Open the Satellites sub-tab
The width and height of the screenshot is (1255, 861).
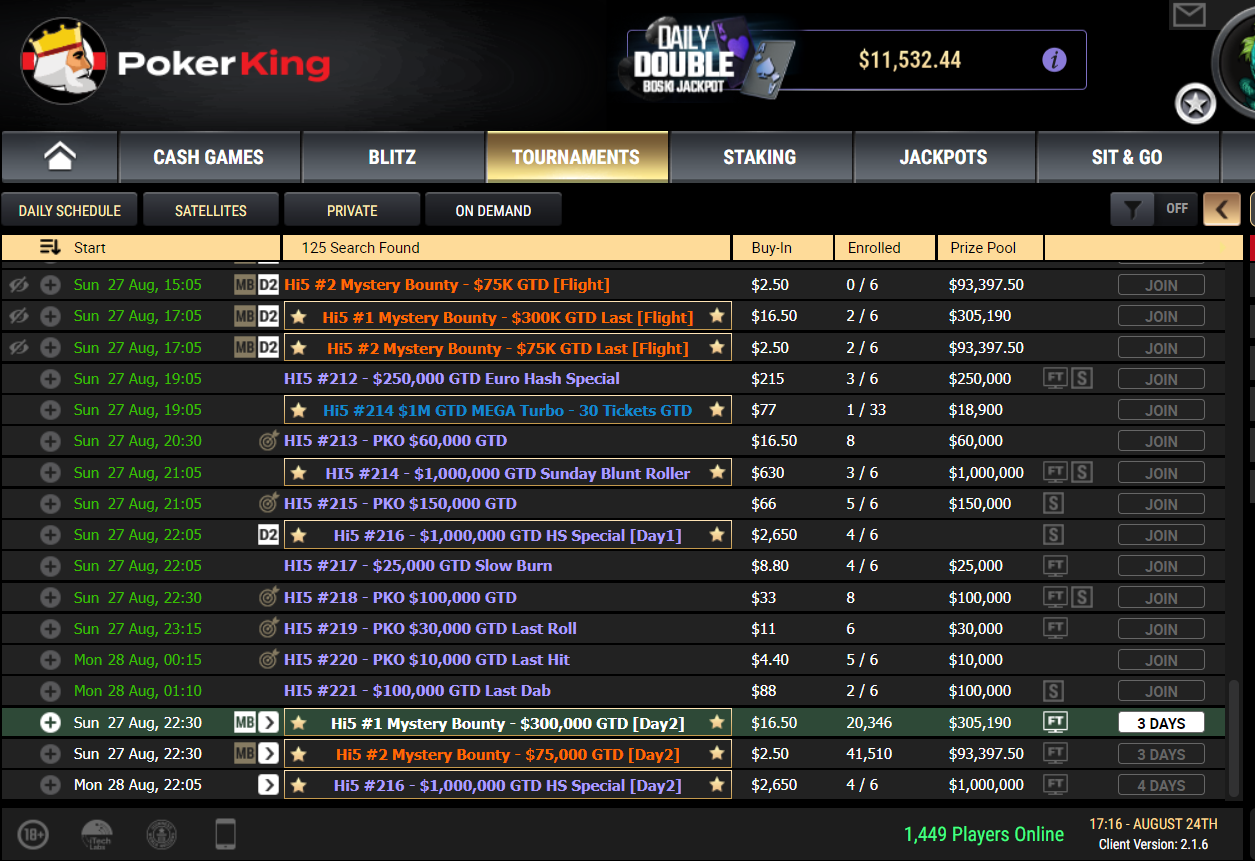pyautogui.click(x=210, y=210)
